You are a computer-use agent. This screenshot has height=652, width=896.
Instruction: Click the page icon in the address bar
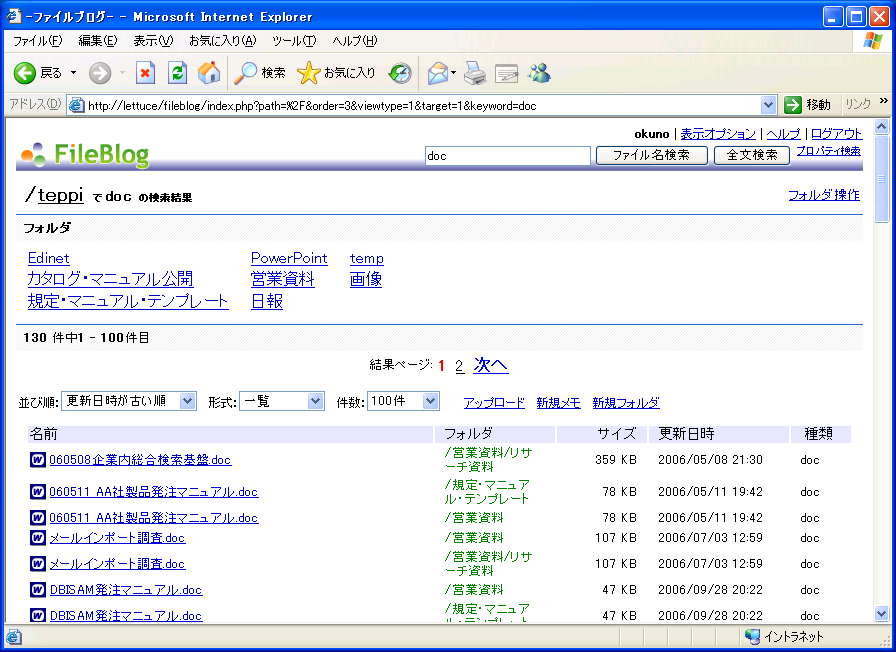coord(77,105)
